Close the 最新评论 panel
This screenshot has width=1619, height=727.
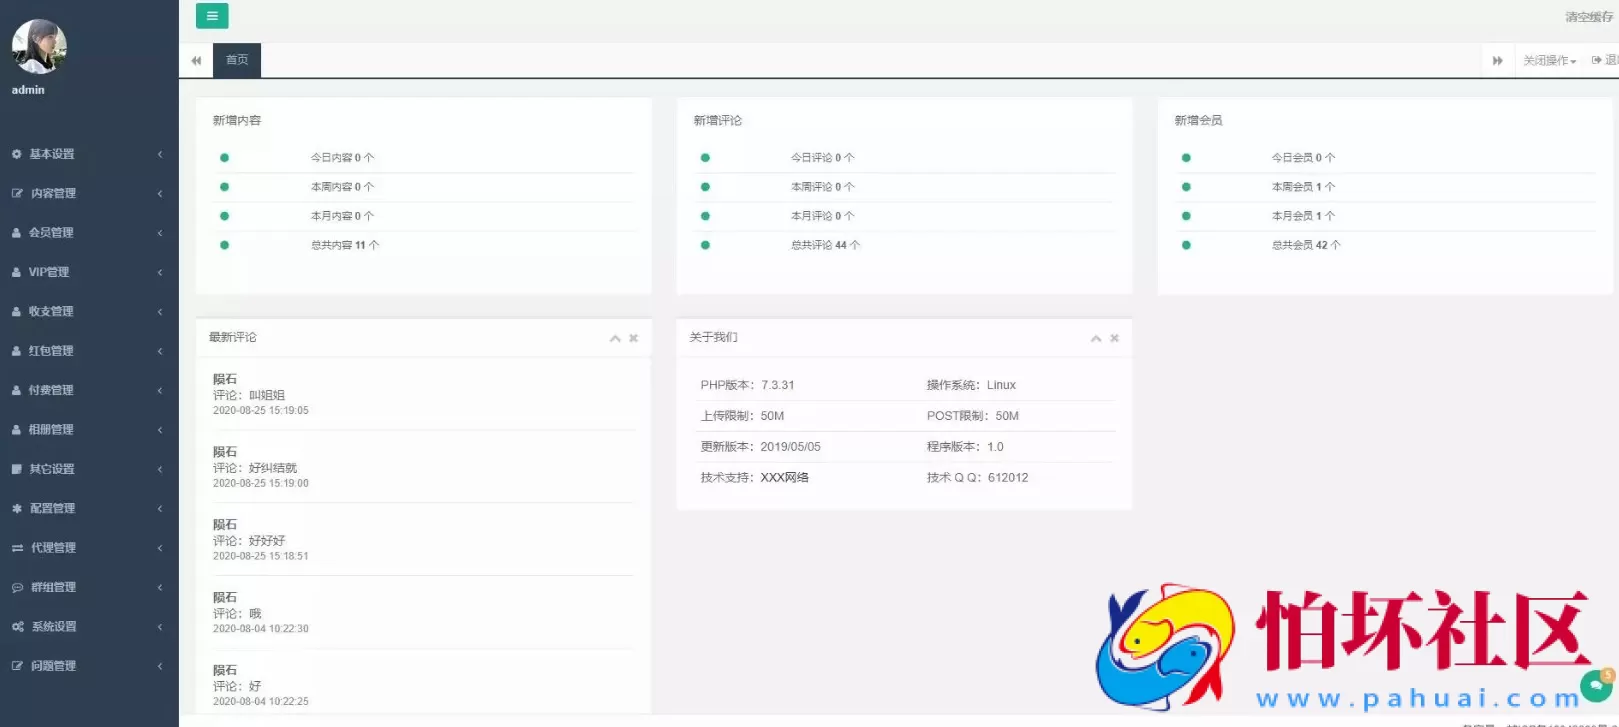coord(633,338)
